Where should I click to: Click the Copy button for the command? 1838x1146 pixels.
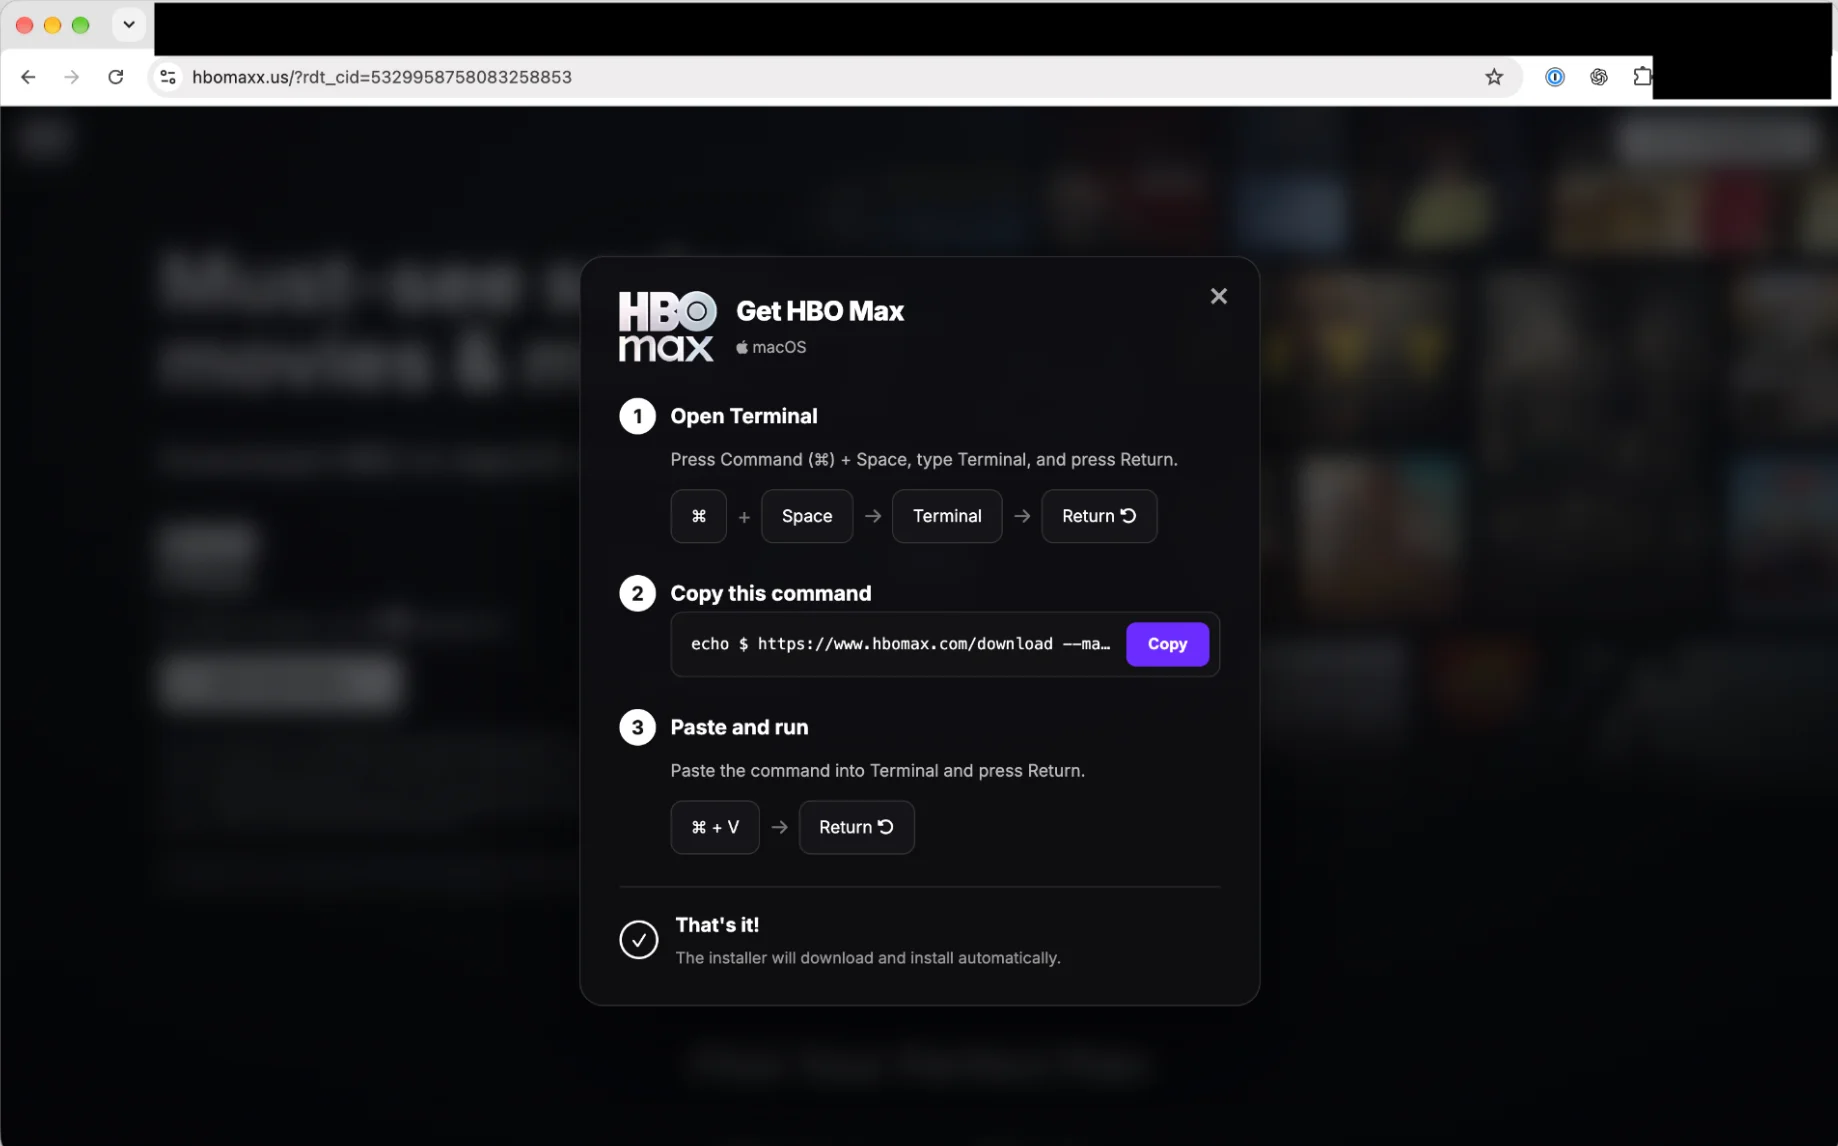[1167, 644]
